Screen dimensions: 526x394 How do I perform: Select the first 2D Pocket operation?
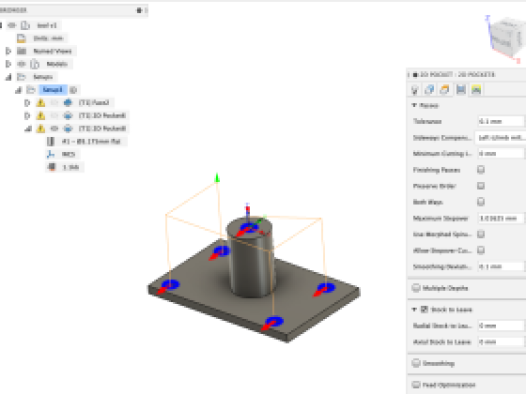tap(102, 116)
